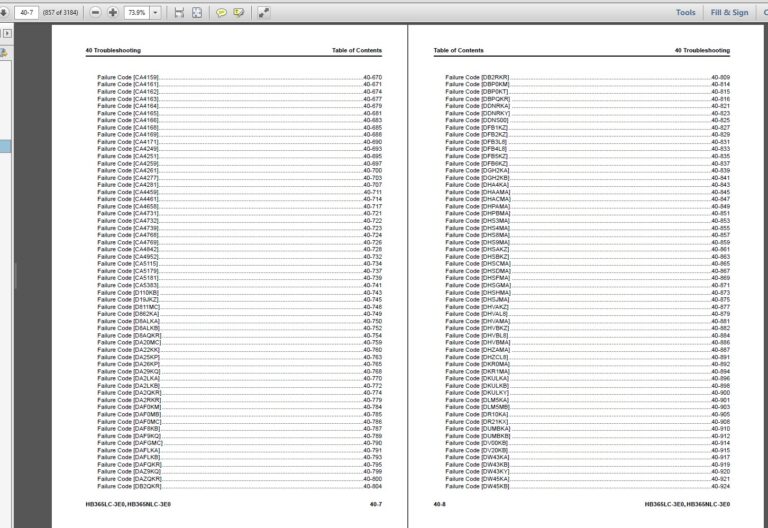This screenshot has height=528, width=768.
Task: Click the '(857 of 3184)' page count text
Action: 60,12
